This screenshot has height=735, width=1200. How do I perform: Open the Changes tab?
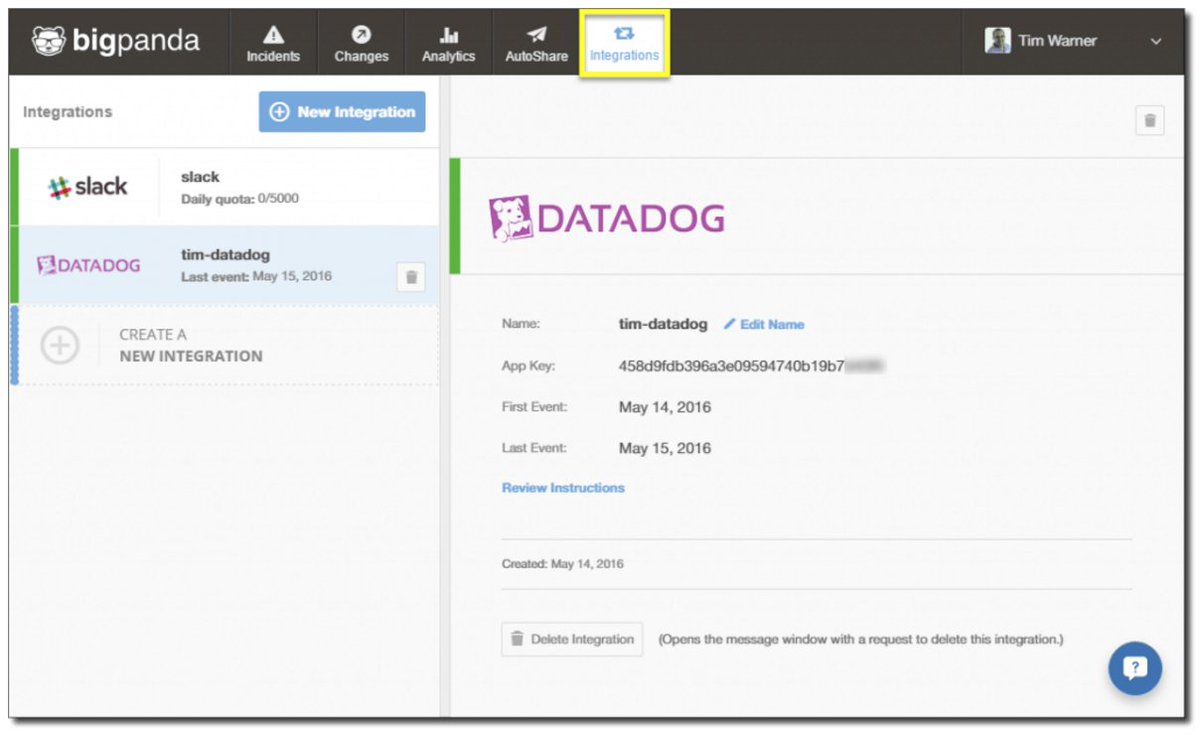click(361, 44)
